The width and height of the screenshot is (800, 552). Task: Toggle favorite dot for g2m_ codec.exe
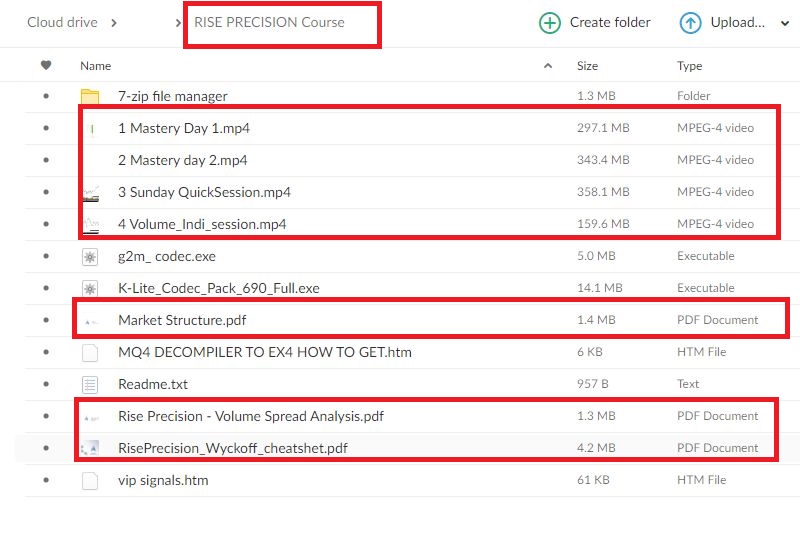click(x=46, y=256)
